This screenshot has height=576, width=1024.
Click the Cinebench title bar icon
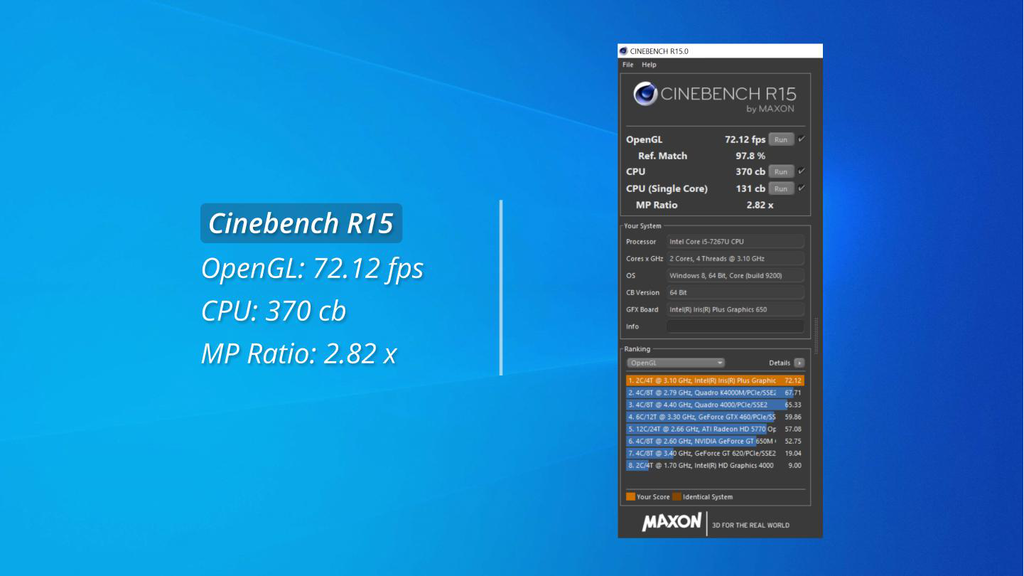point(624,51)
